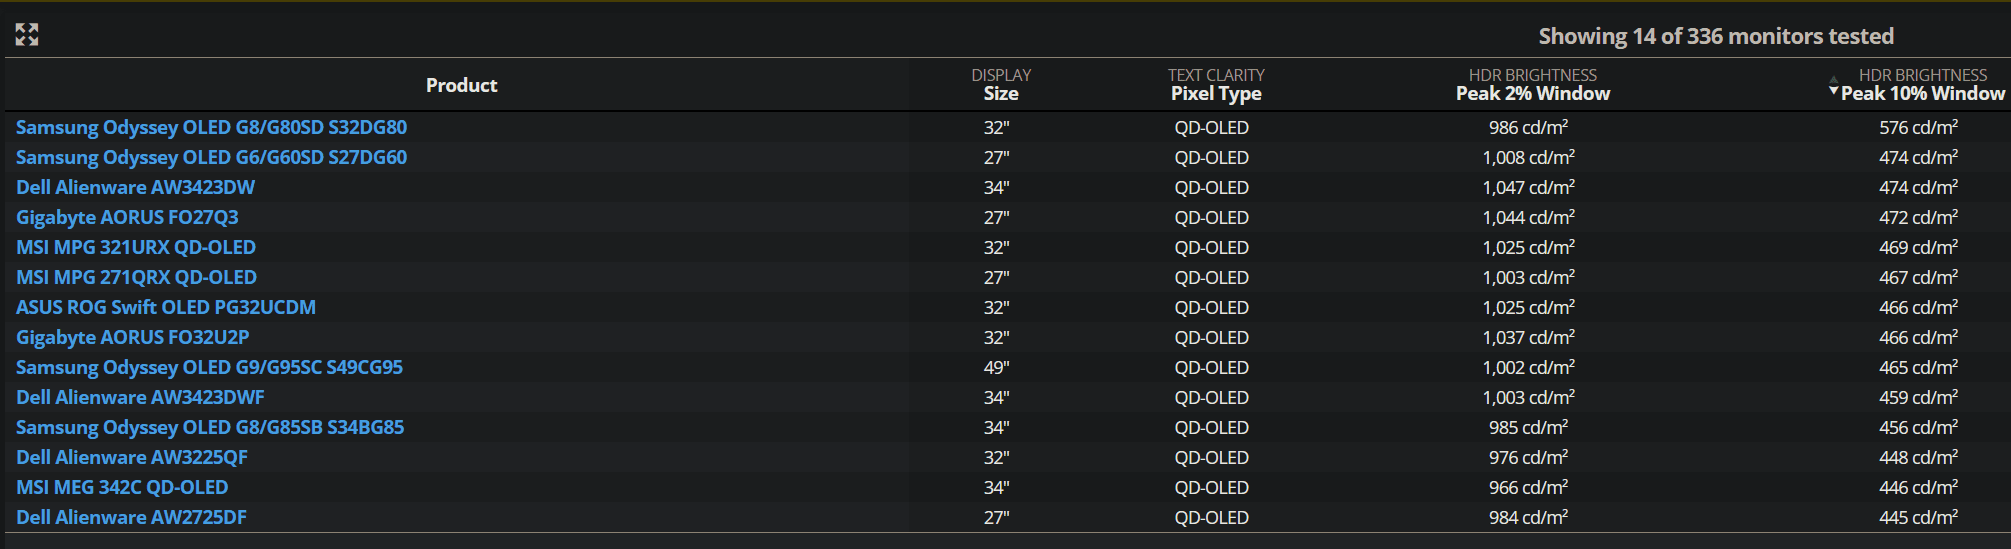Screen dimensions: 2011x549
Task: Open Dell Alienware AW3225QF link
Action: [x=132, y=457]
